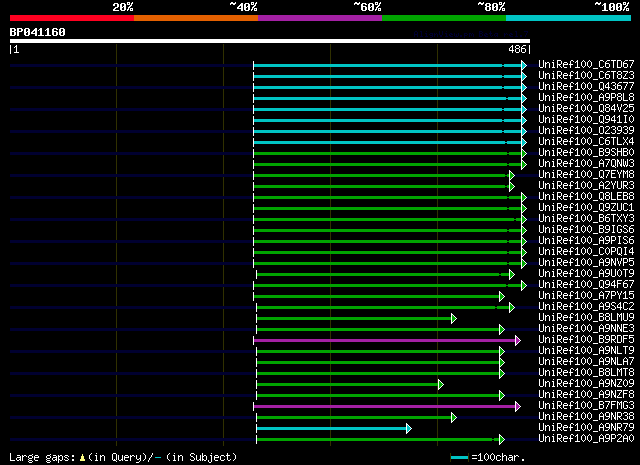The image size is (640, 465).
Task: Click the UniRef100_Q94F67 label
Action: pos(586,285)
